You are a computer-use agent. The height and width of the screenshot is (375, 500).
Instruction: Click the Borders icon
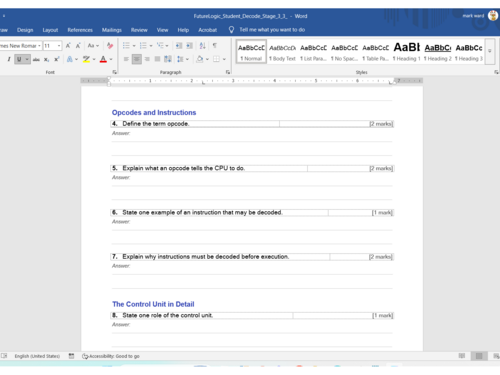[216, 59]
